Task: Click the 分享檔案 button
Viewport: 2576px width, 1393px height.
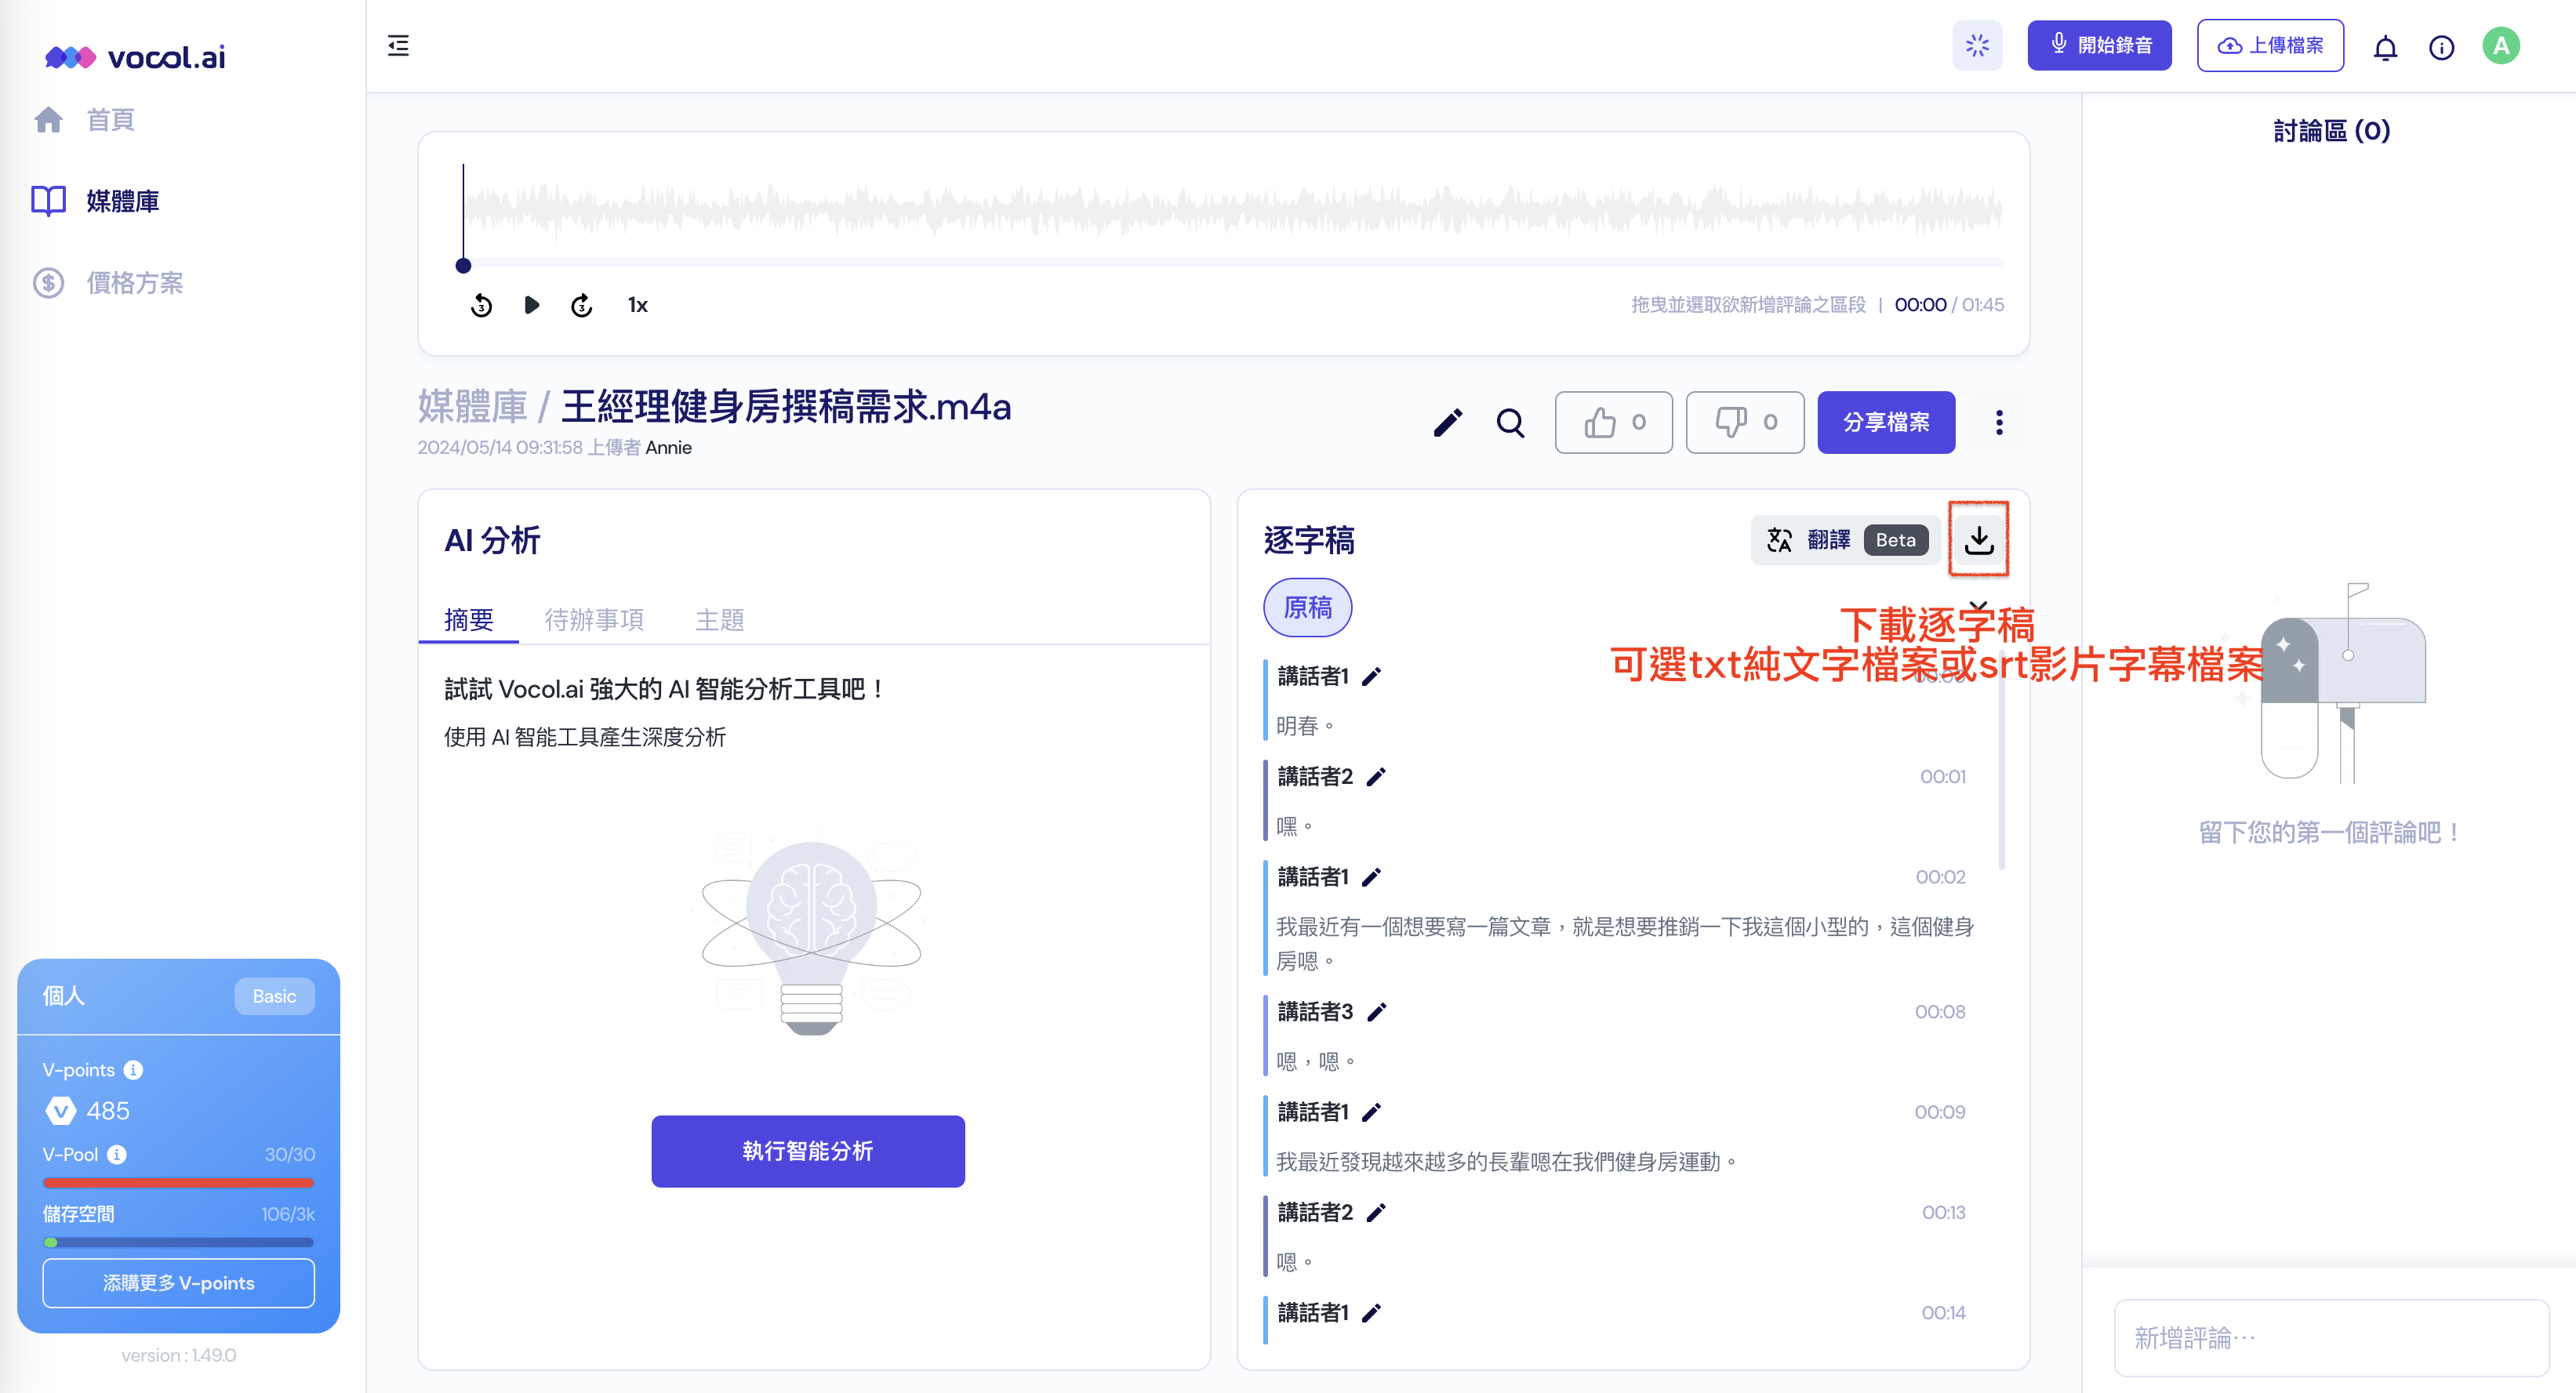Action: (x=1885, y=423)
